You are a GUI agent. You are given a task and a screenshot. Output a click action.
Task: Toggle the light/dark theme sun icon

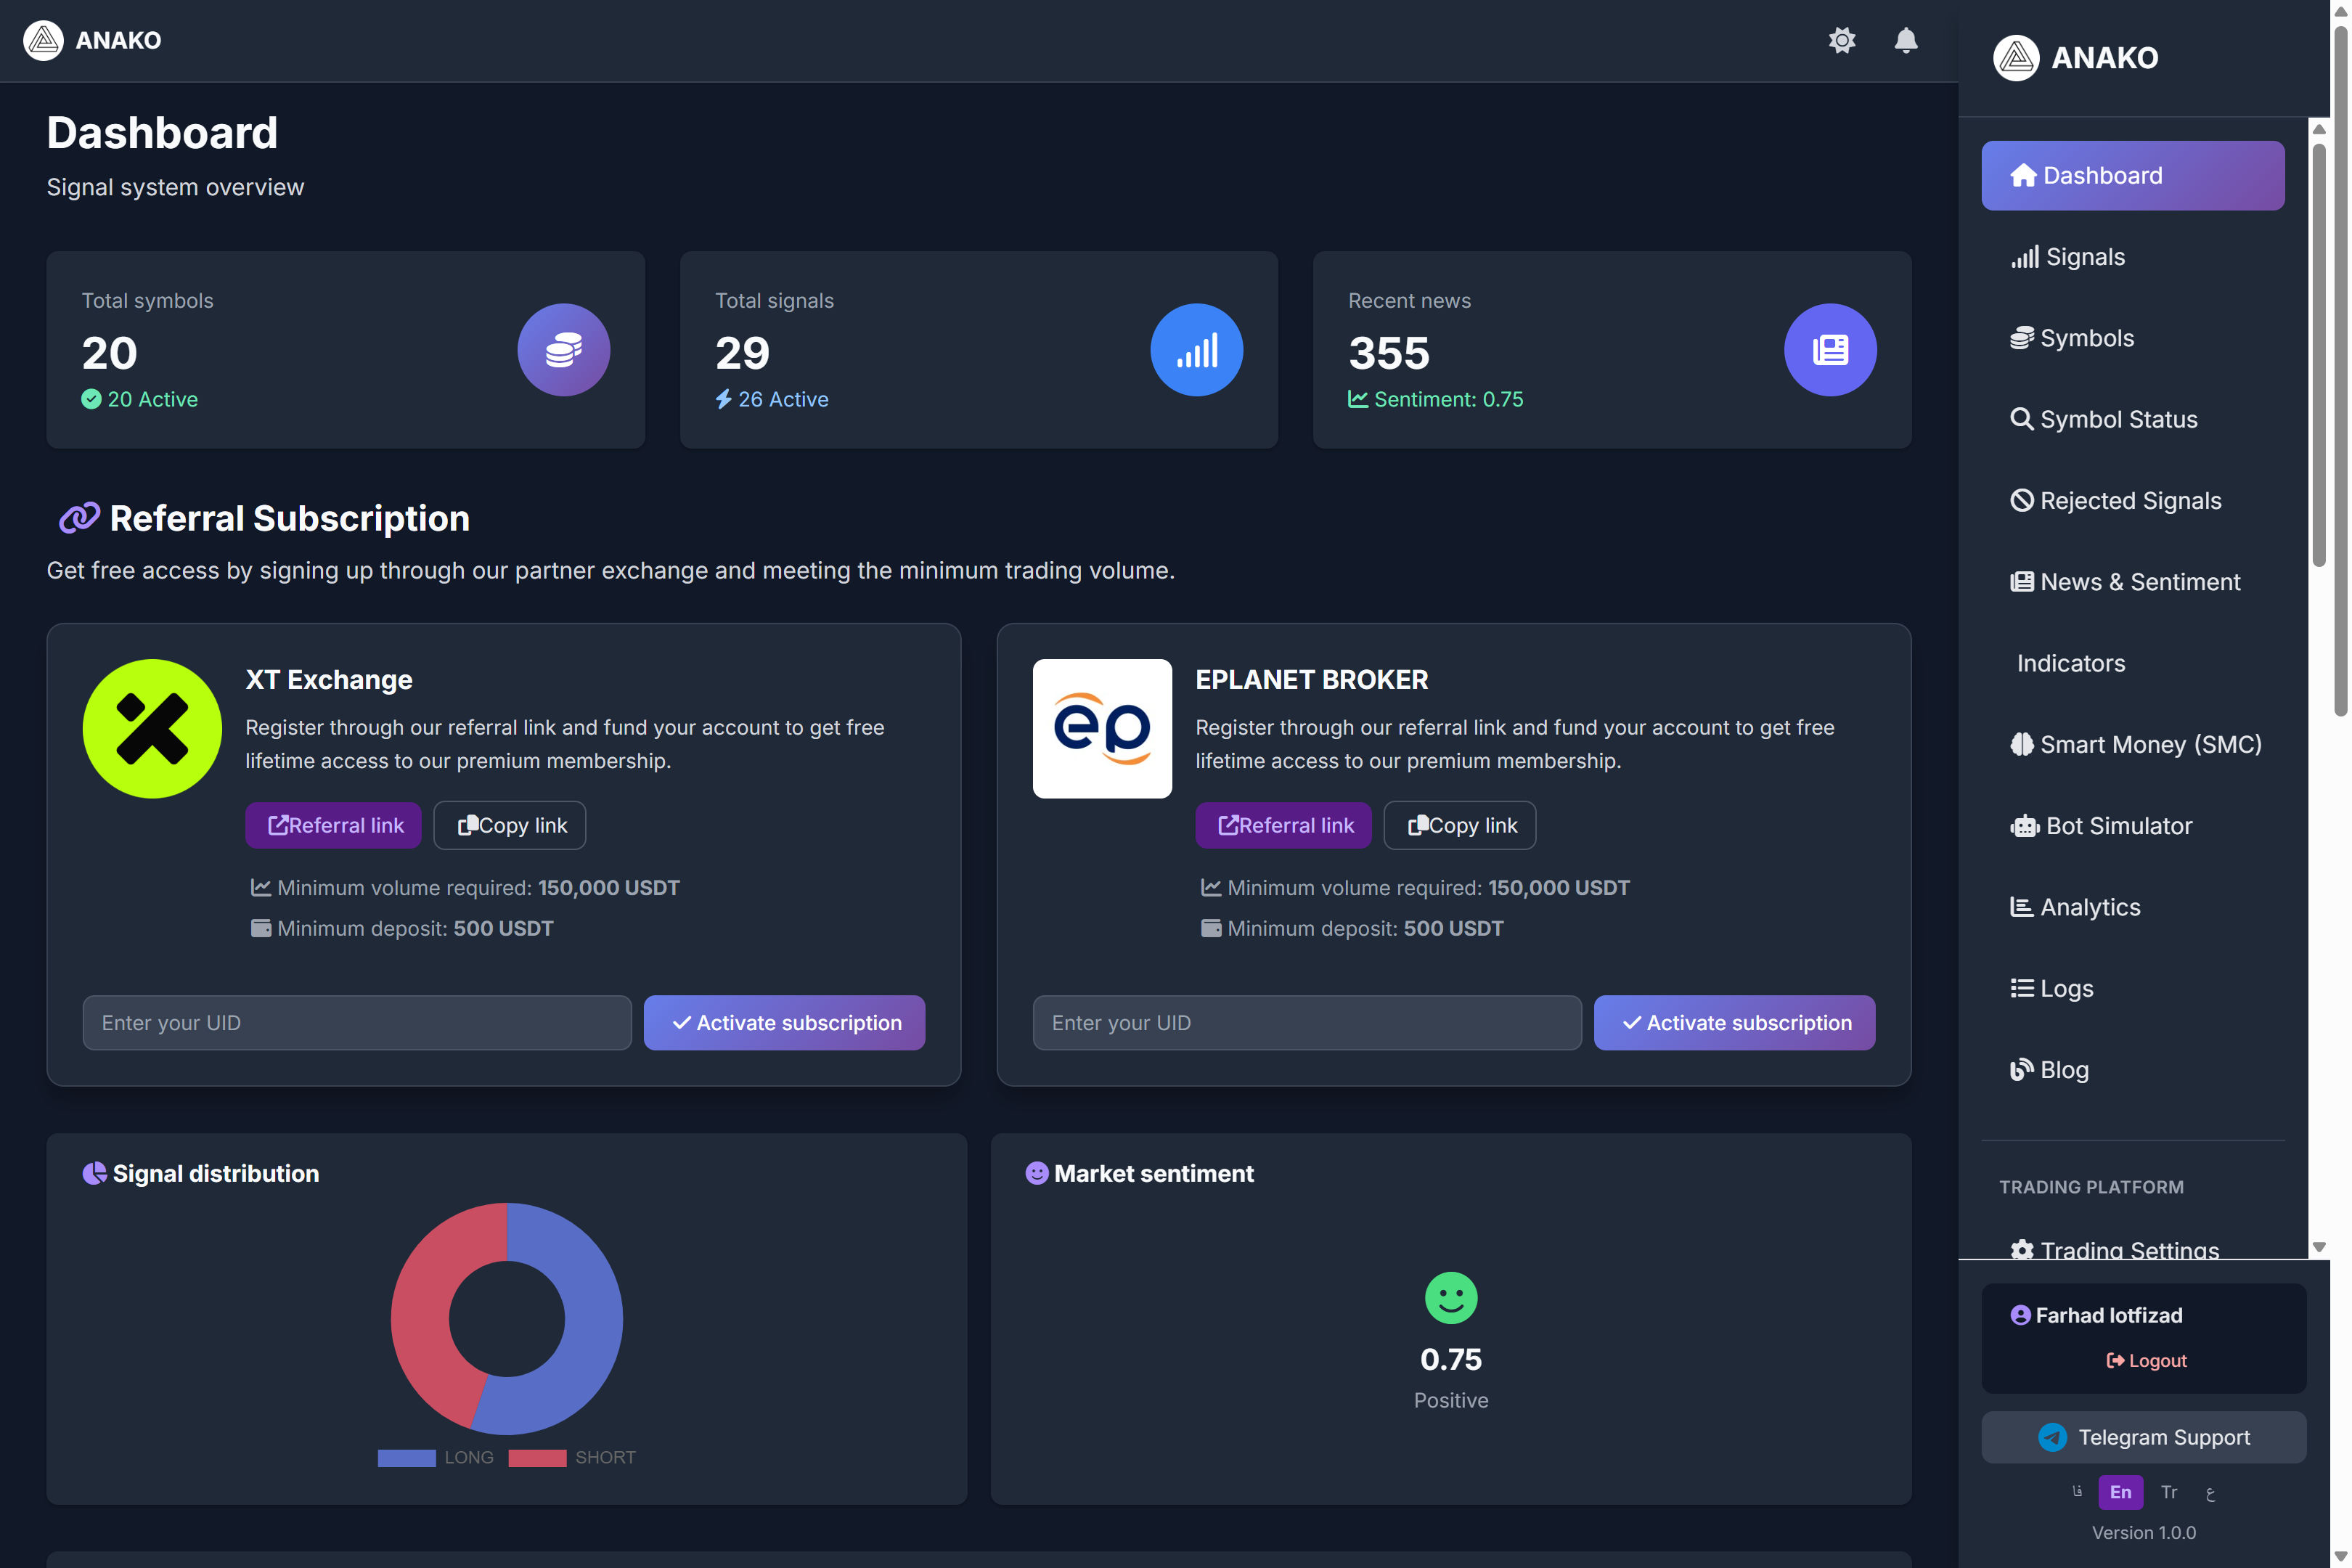pos(1842,40)
